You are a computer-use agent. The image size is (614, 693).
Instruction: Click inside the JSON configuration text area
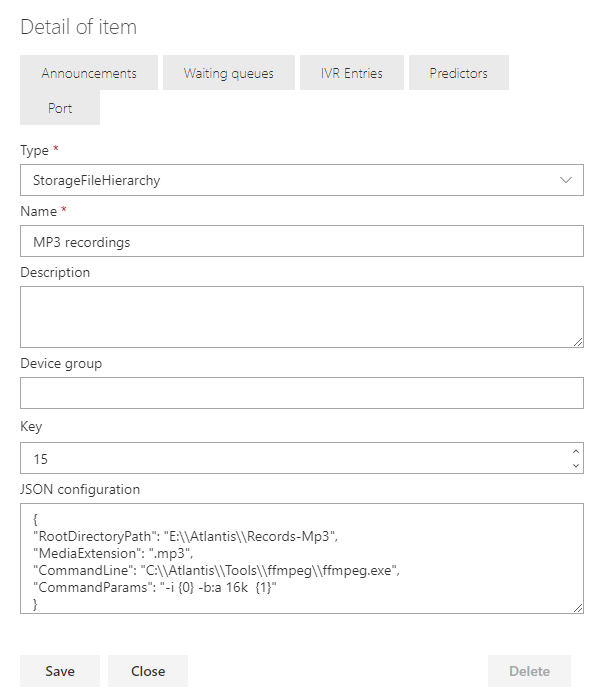pyautogui.click(x=302, y=559)
